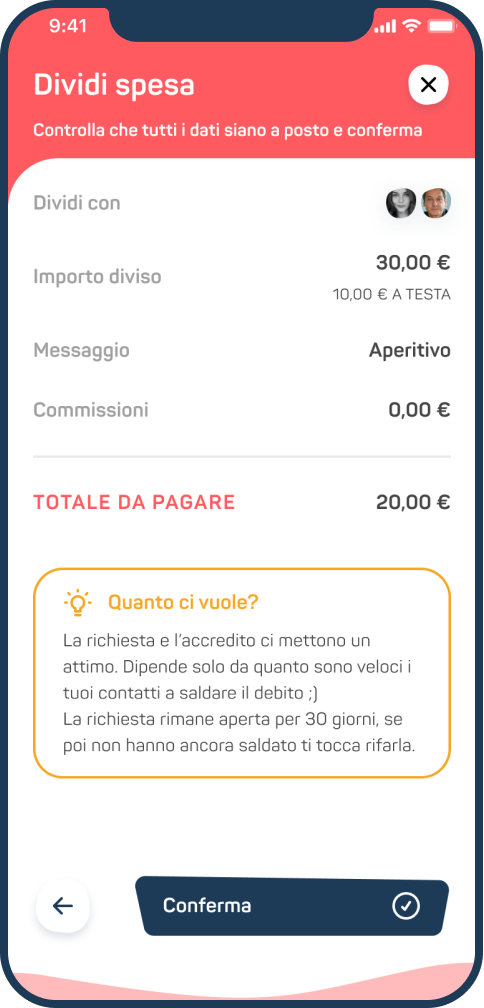
Task: Click the checkmark circle icon in Conferma
Action: 406,906
